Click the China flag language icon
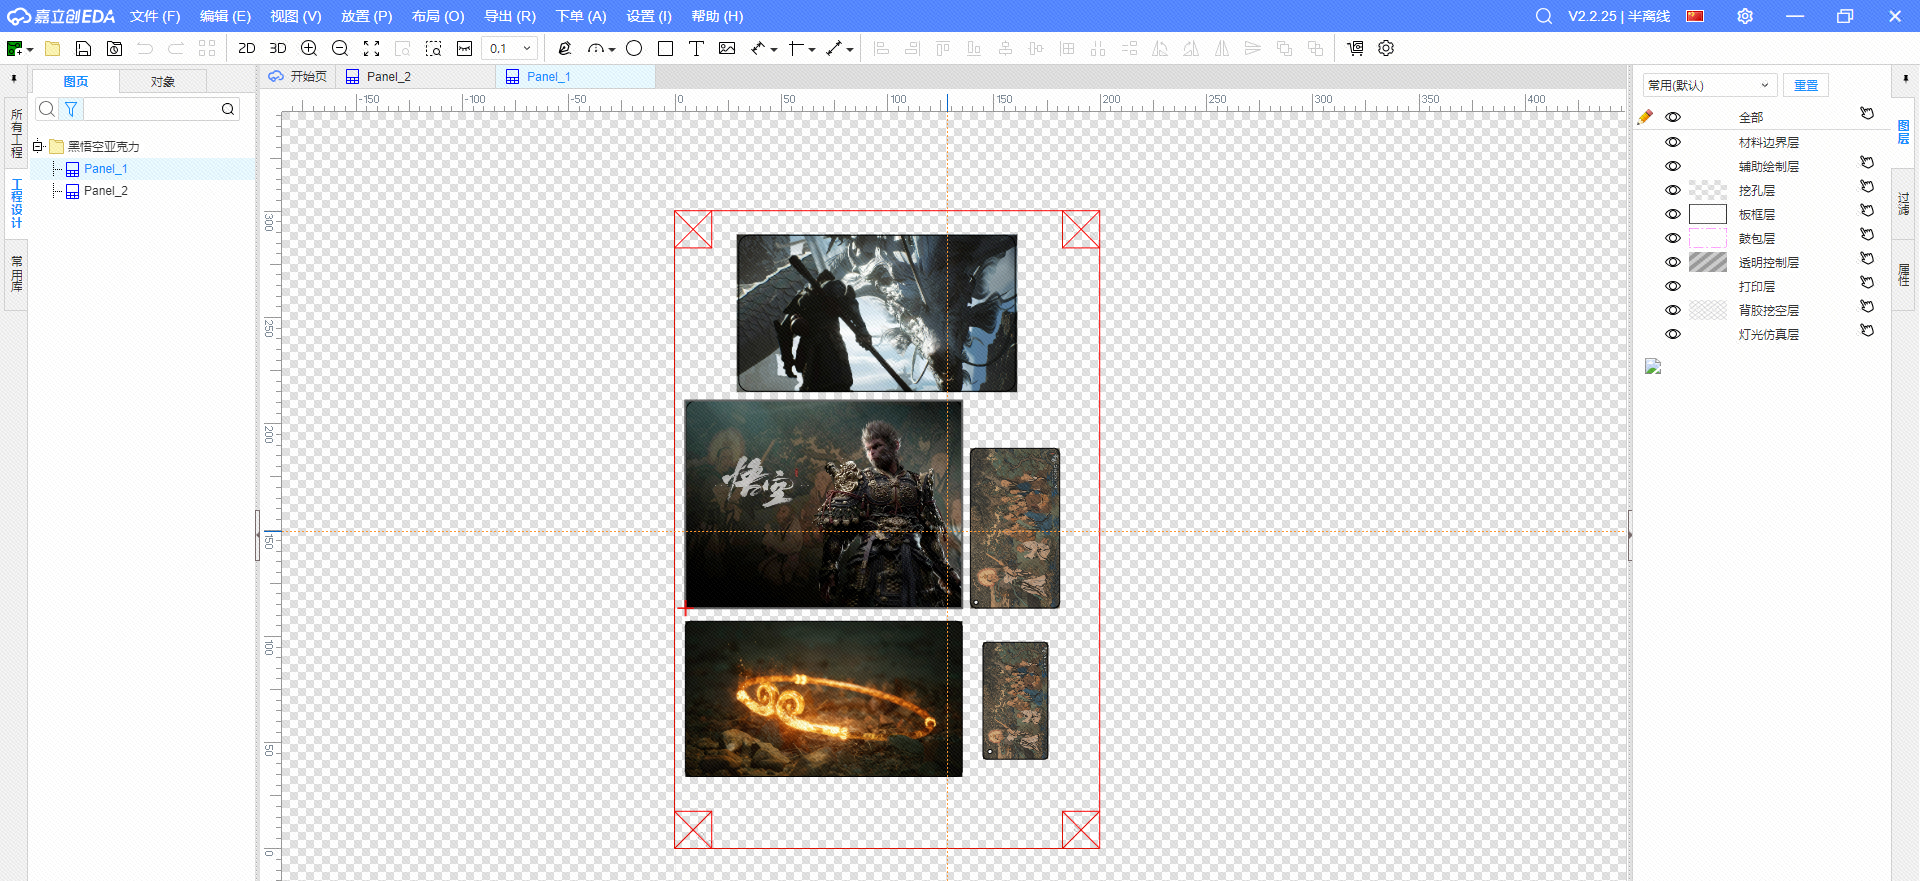This screenshot has height=881, width=1920. 1695,16
